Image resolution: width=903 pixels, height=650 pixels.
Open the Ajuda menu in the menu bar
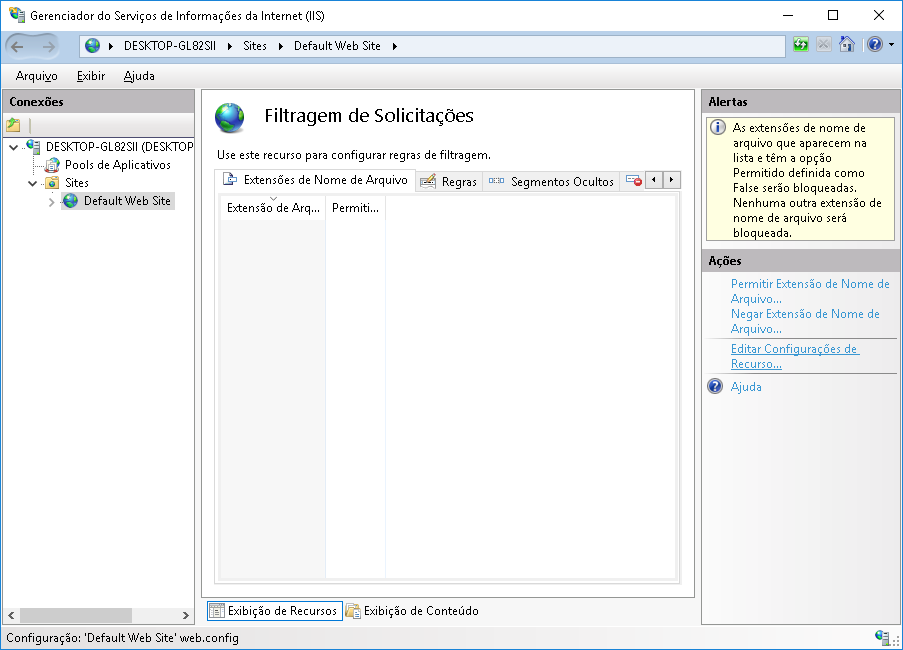click(139, 76)
